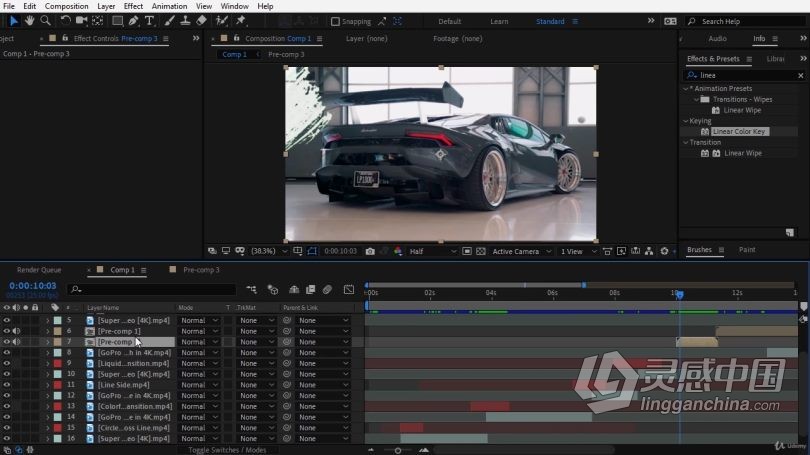The width and height of the screenshot is (810, 455).
Task: Open blending Mode dropdown for layer 5
Action: pos(199,320)
